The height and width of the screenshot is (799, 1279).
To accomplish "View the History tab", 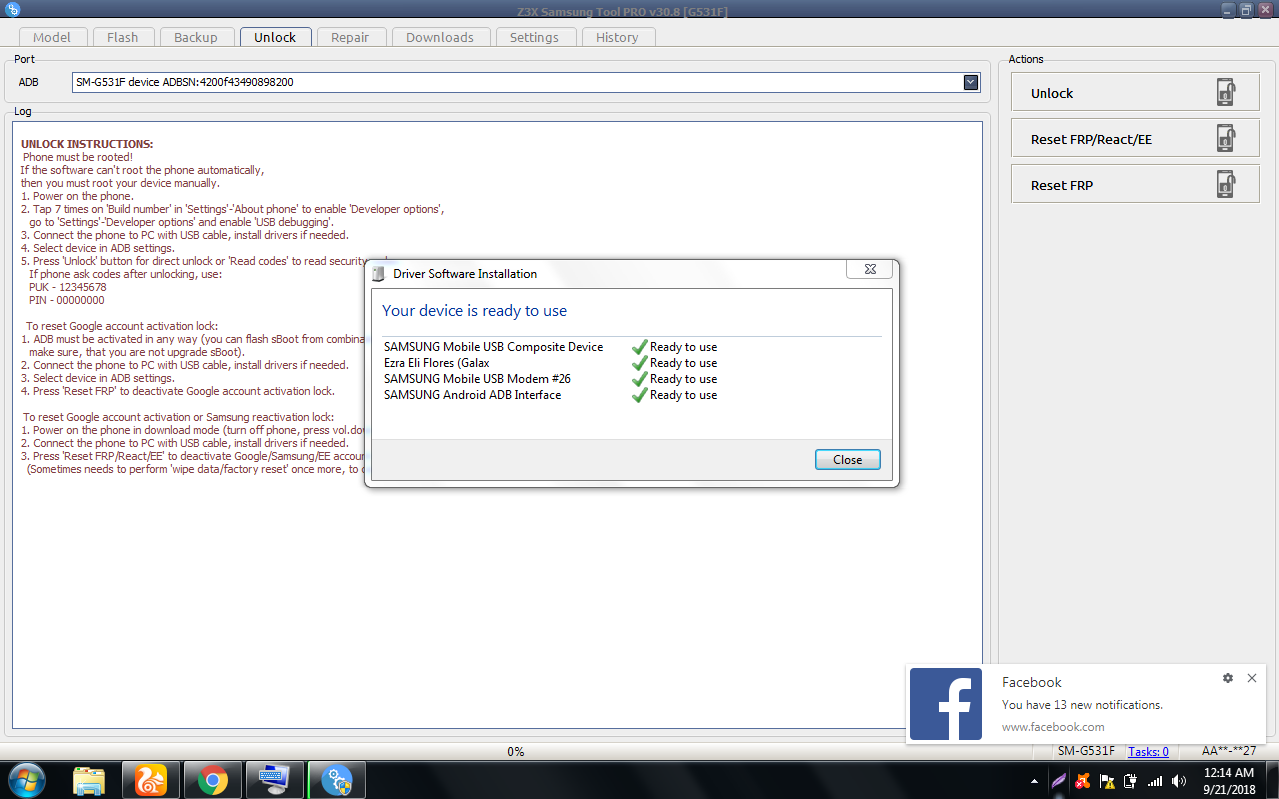I will pyautogui.click(x=617, y=37).
